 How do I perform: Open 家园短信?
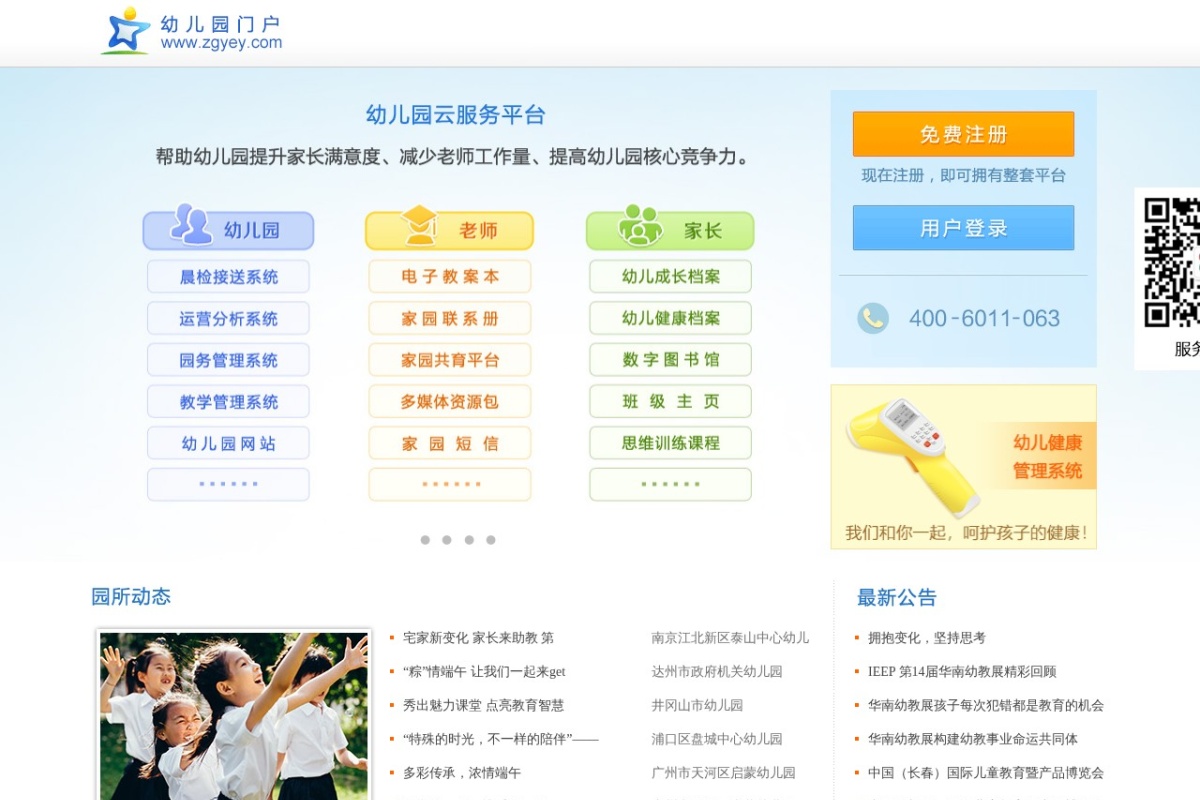click(x=450, y=443)
